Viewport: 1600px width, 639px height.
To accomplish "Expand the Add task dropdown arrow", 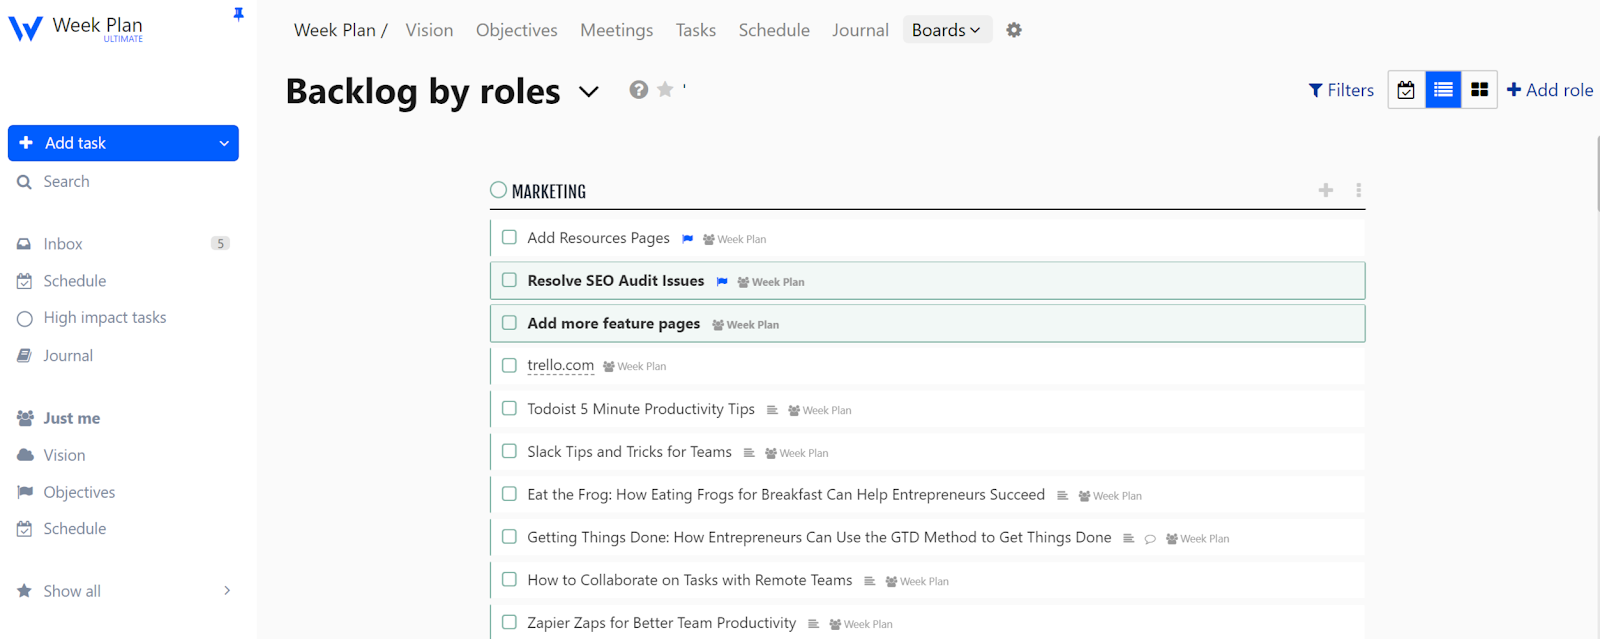I will (224, 143).
